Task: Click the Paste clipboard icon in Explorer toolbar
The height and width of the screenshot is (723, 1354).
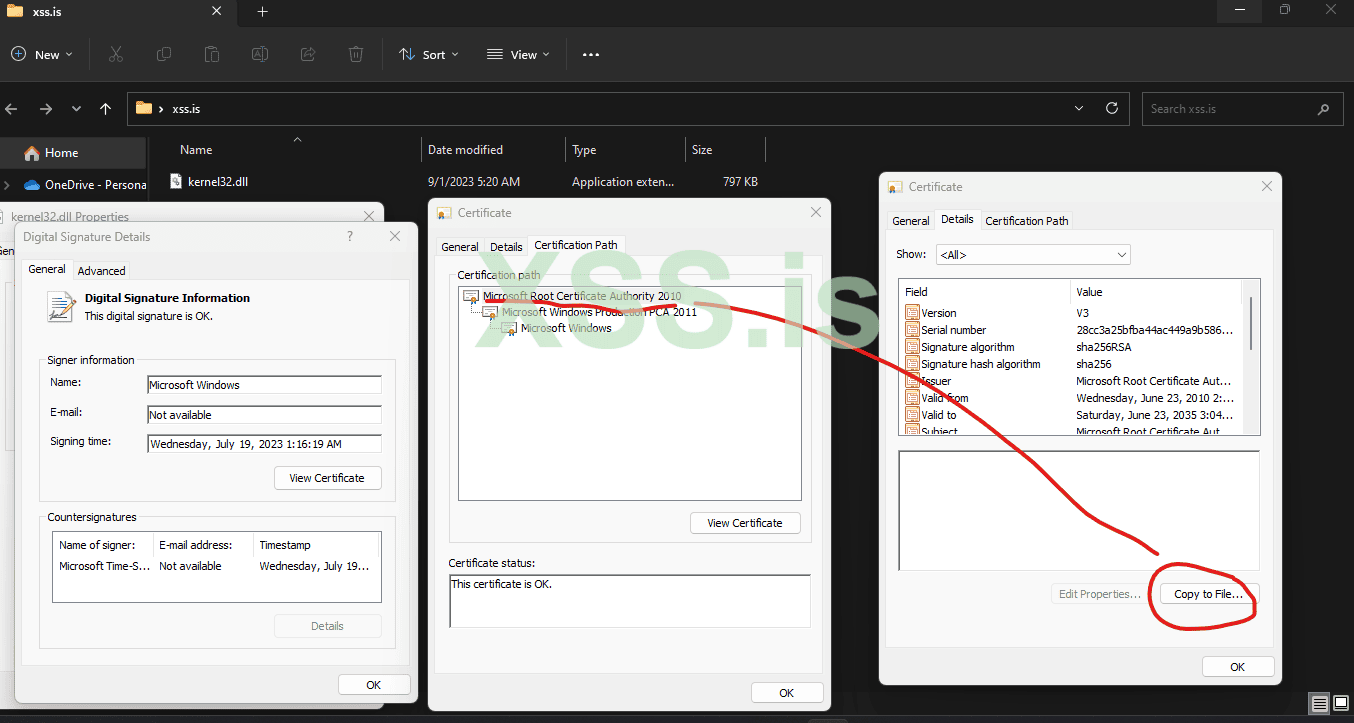Action: (212, 54)
